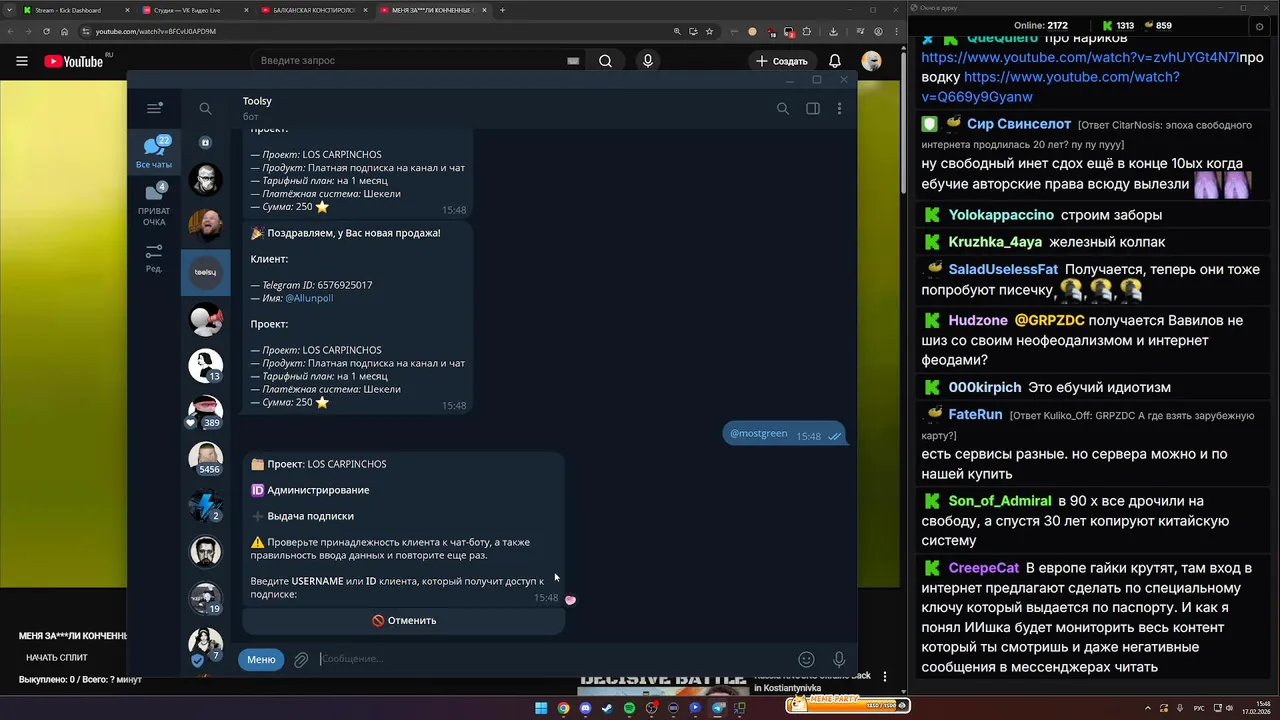Select the "Все чаты" folder
Image resolution: width=1280 pixels, height=720 pixels.
[154, 153]
